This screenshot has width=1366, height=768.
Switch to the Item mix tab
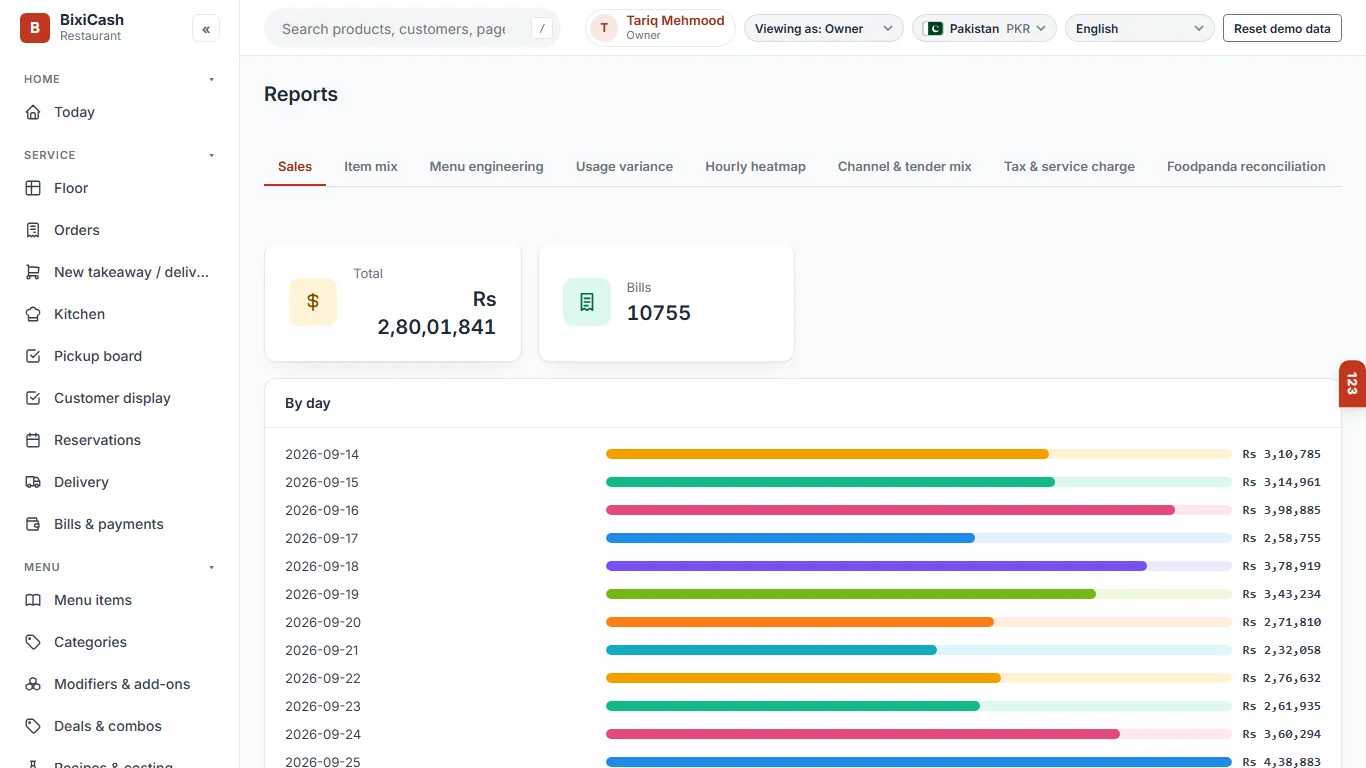click(371, 167)
